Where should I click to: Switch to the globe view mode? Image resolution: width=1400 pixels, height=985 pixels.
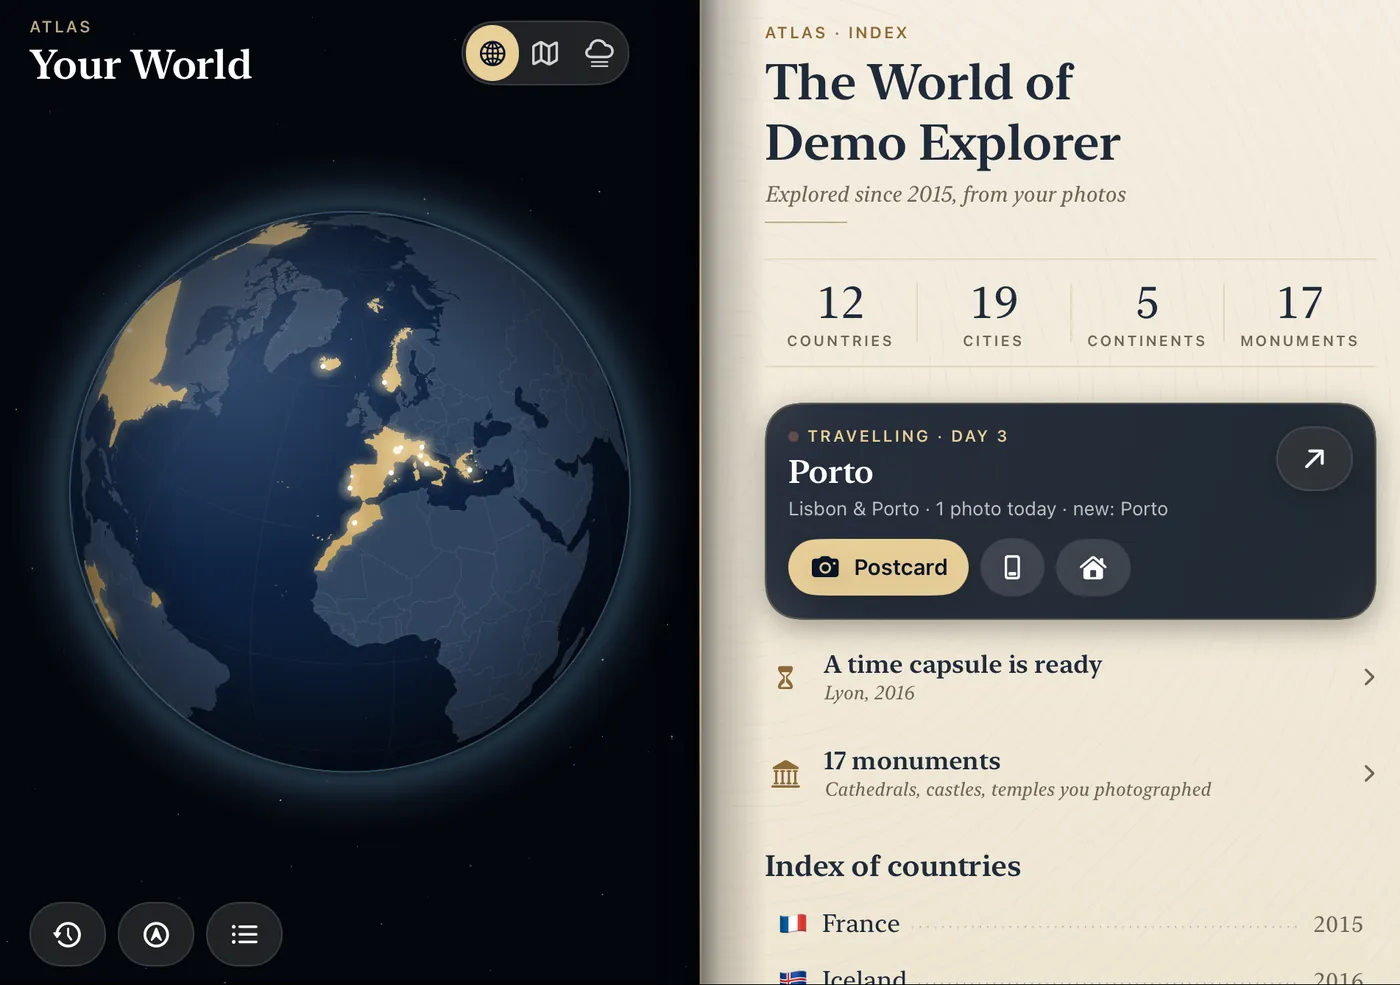coord(492,53)
